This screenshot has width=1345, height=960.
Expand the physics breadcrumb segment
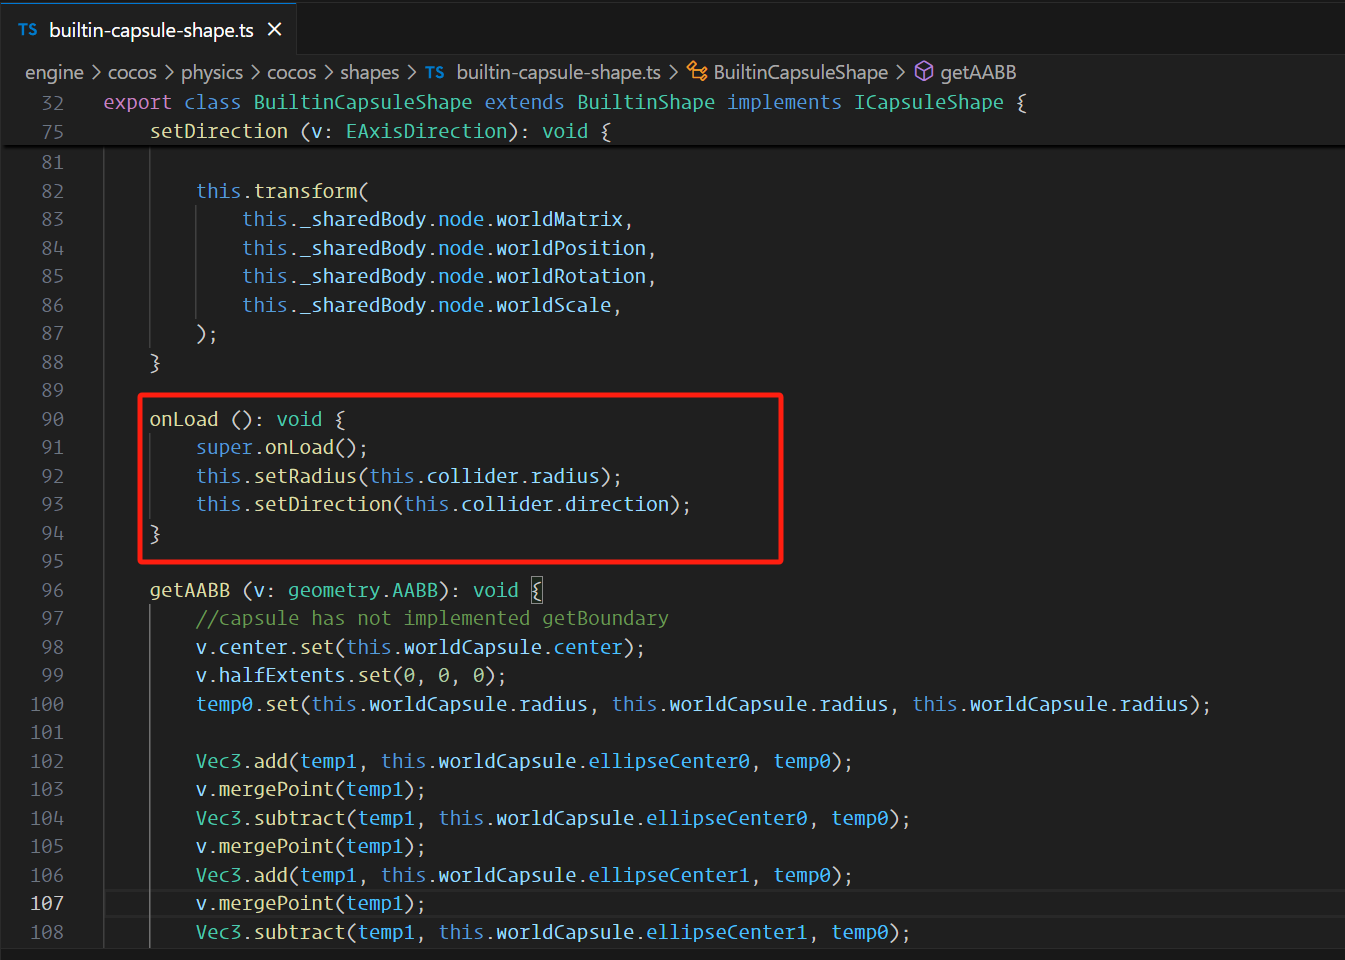tap(212, 72)
